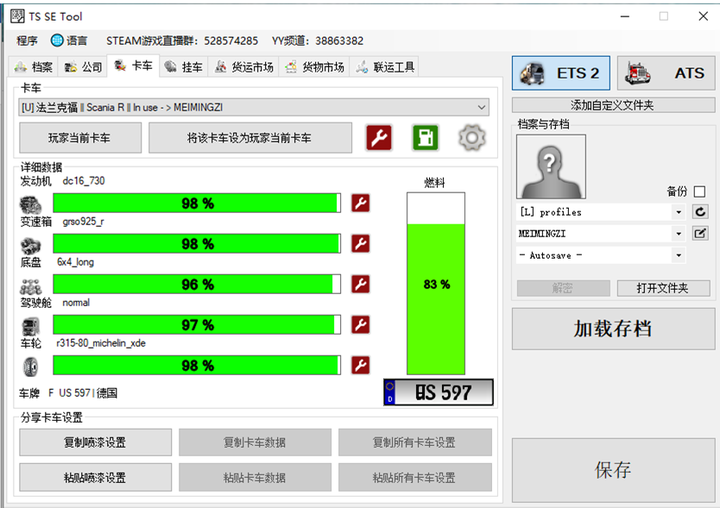Click the YY频道 38863382 text
720x508 pixels.
tap(317, 41)
